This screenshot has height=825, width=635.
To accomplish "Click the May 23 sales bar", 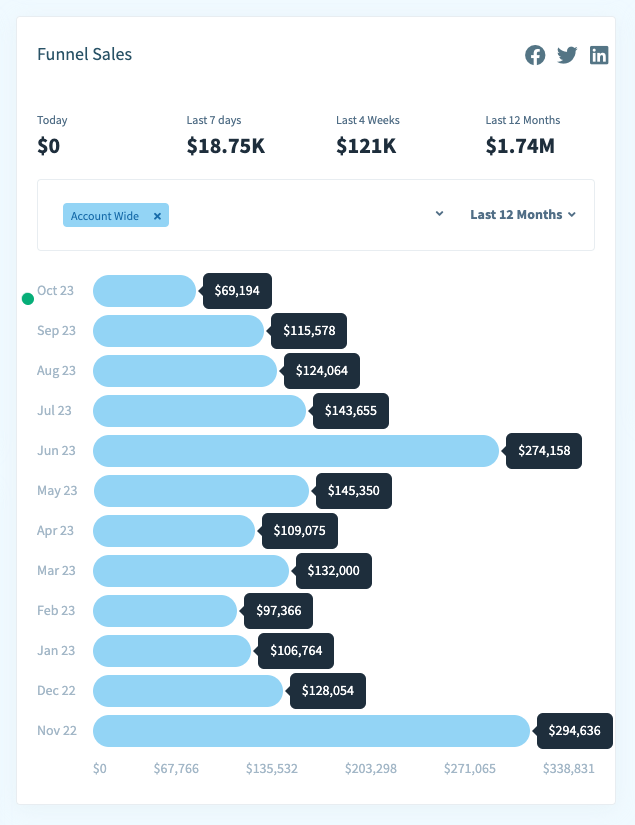I will pos(201,491).
